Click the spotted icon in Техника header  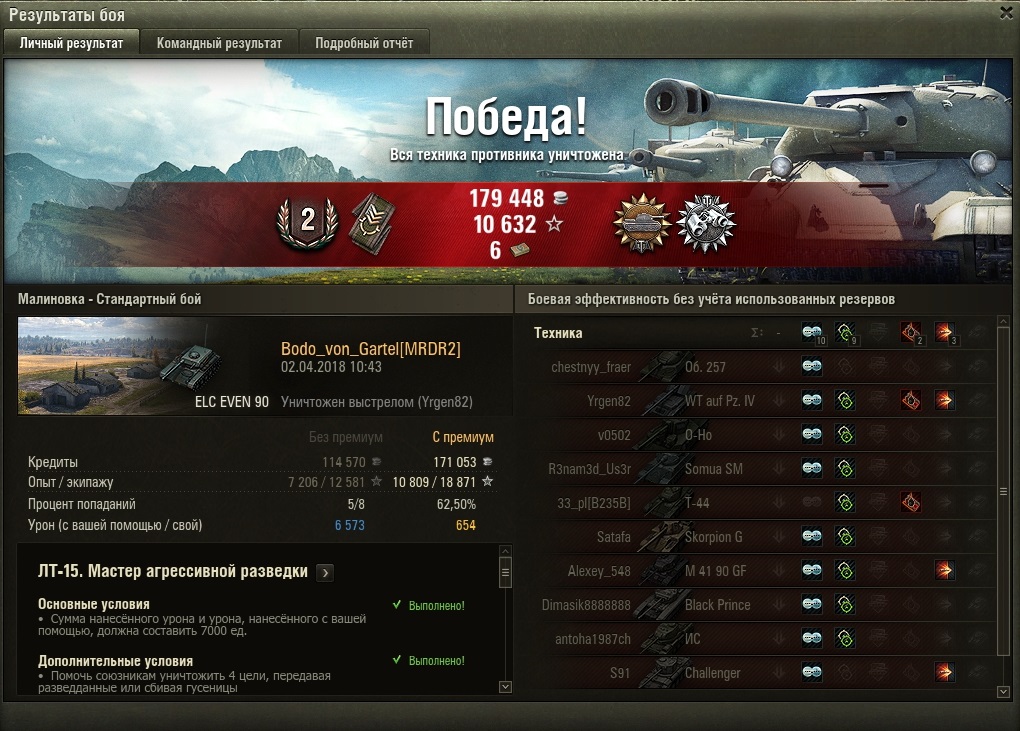[812, 333]
